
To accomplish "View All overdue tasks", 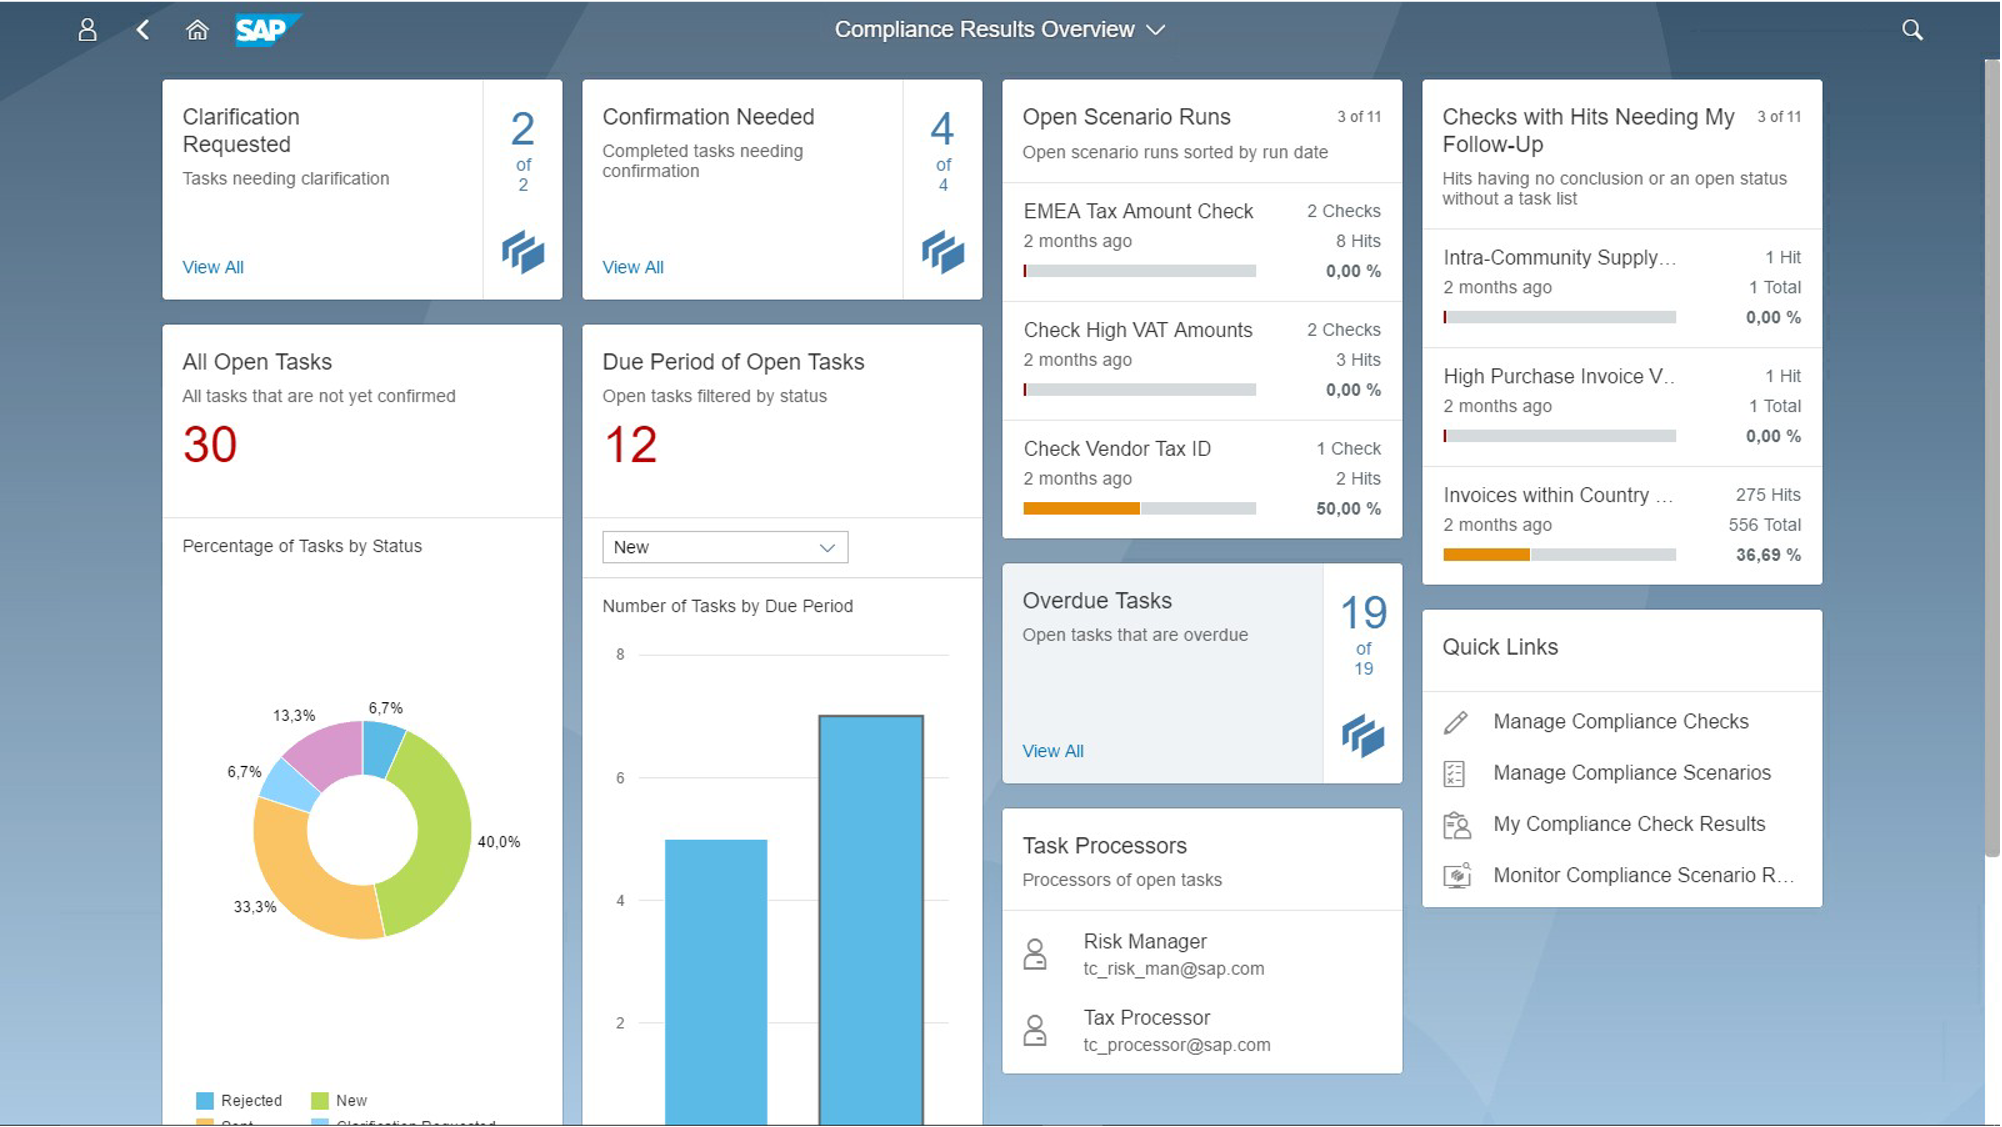I will (x=1053, y=751).
